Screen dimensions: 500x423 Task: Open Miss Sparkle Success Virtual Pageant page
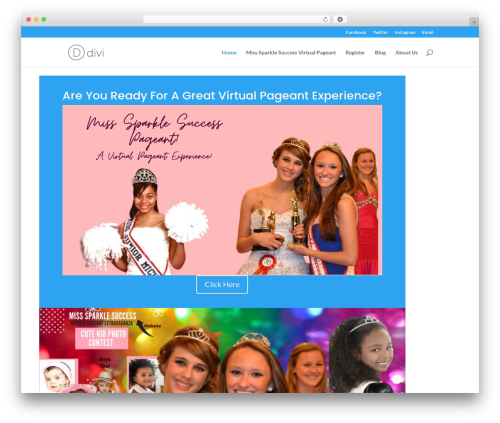(291, 53)
